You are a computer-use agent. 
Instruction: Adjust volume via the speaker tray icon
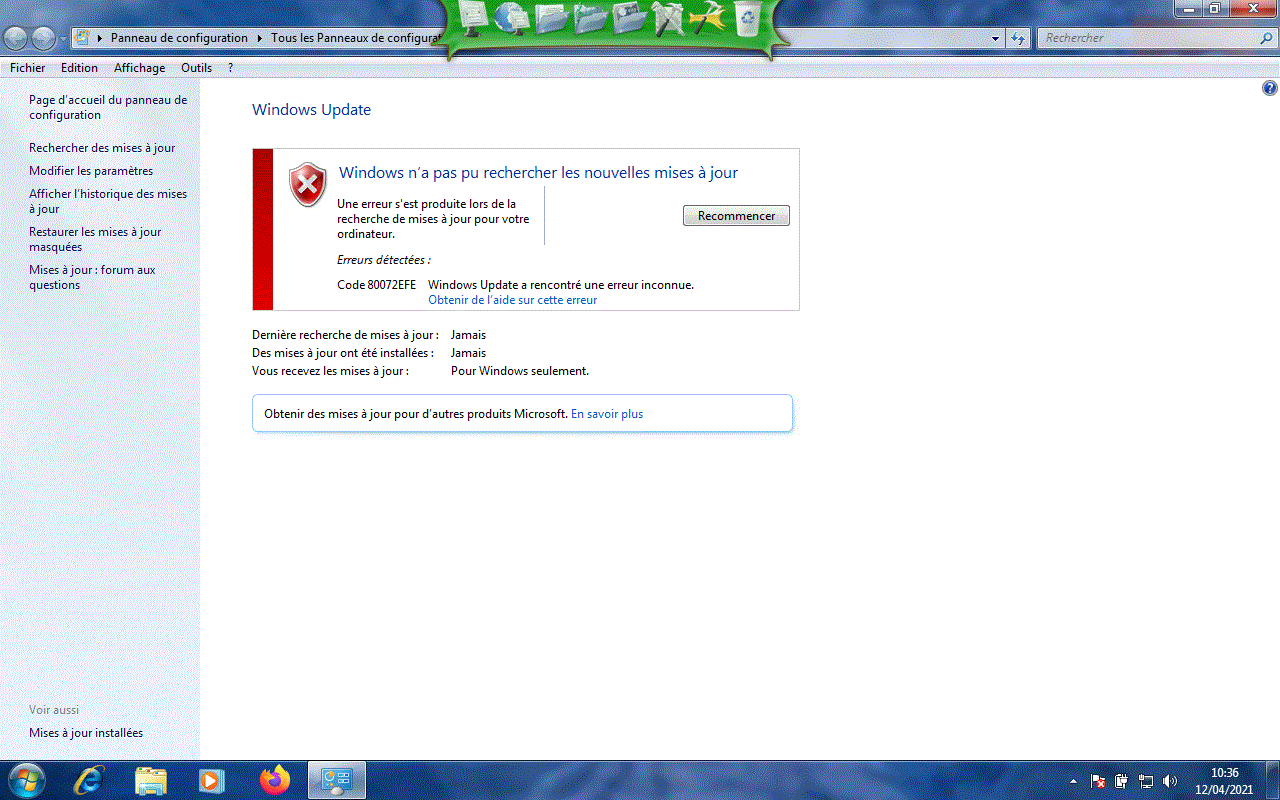[1168, 781]
